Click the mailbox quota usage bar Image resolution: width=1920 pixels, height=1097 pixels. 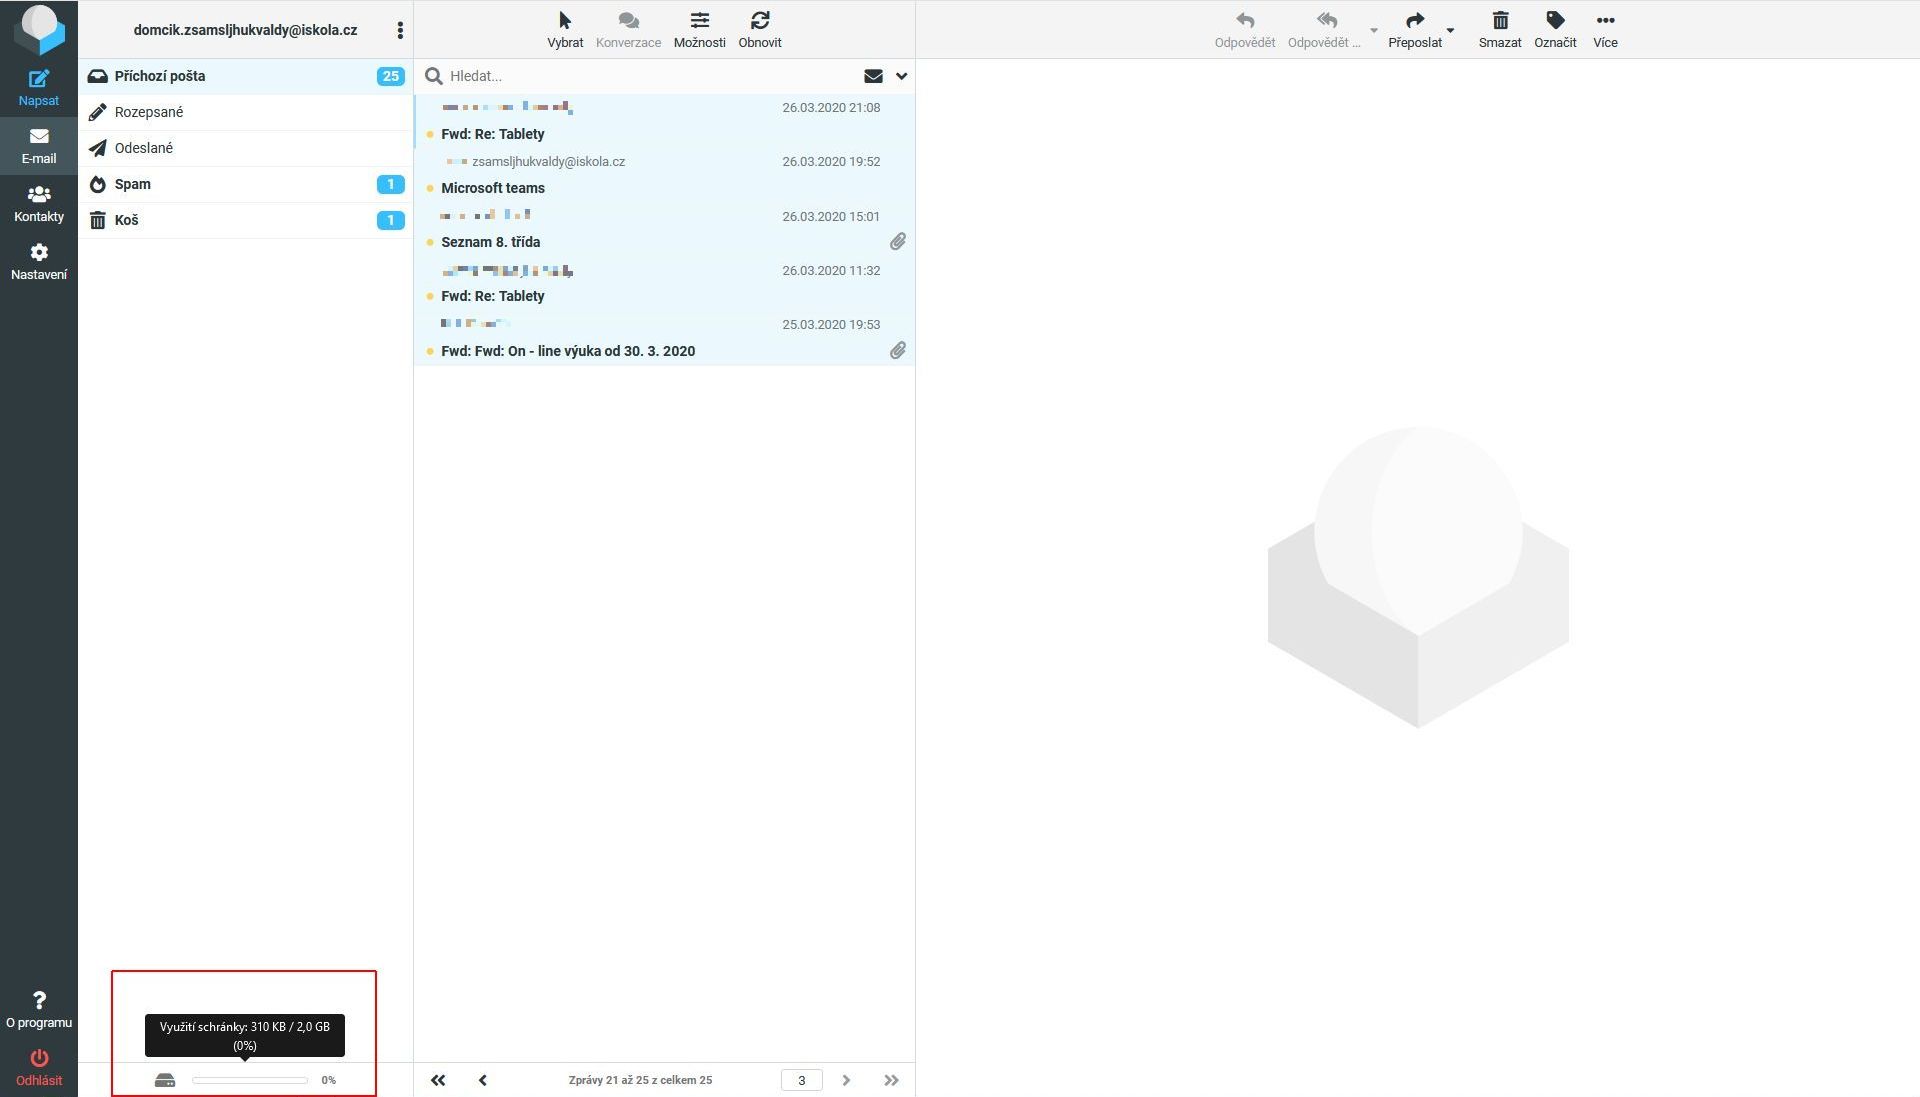pyautogui.click(x=250, y=1080)
